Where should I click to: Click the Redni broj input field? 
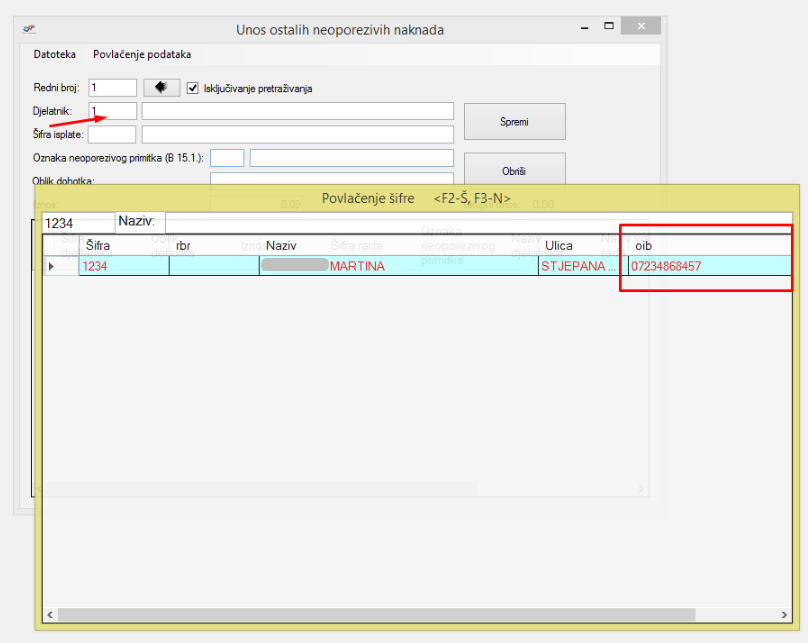coord(112,88)
